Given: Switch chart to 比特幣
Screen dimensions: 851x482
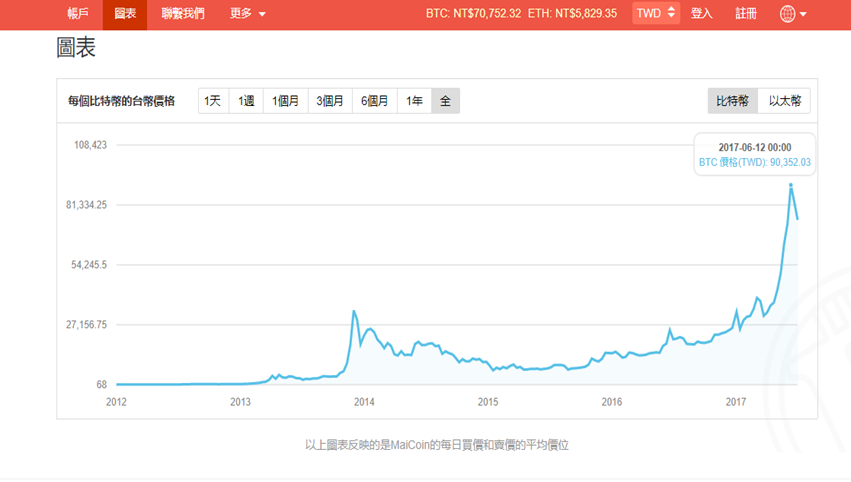Looking at the screenshot, I should pos(733,101).
